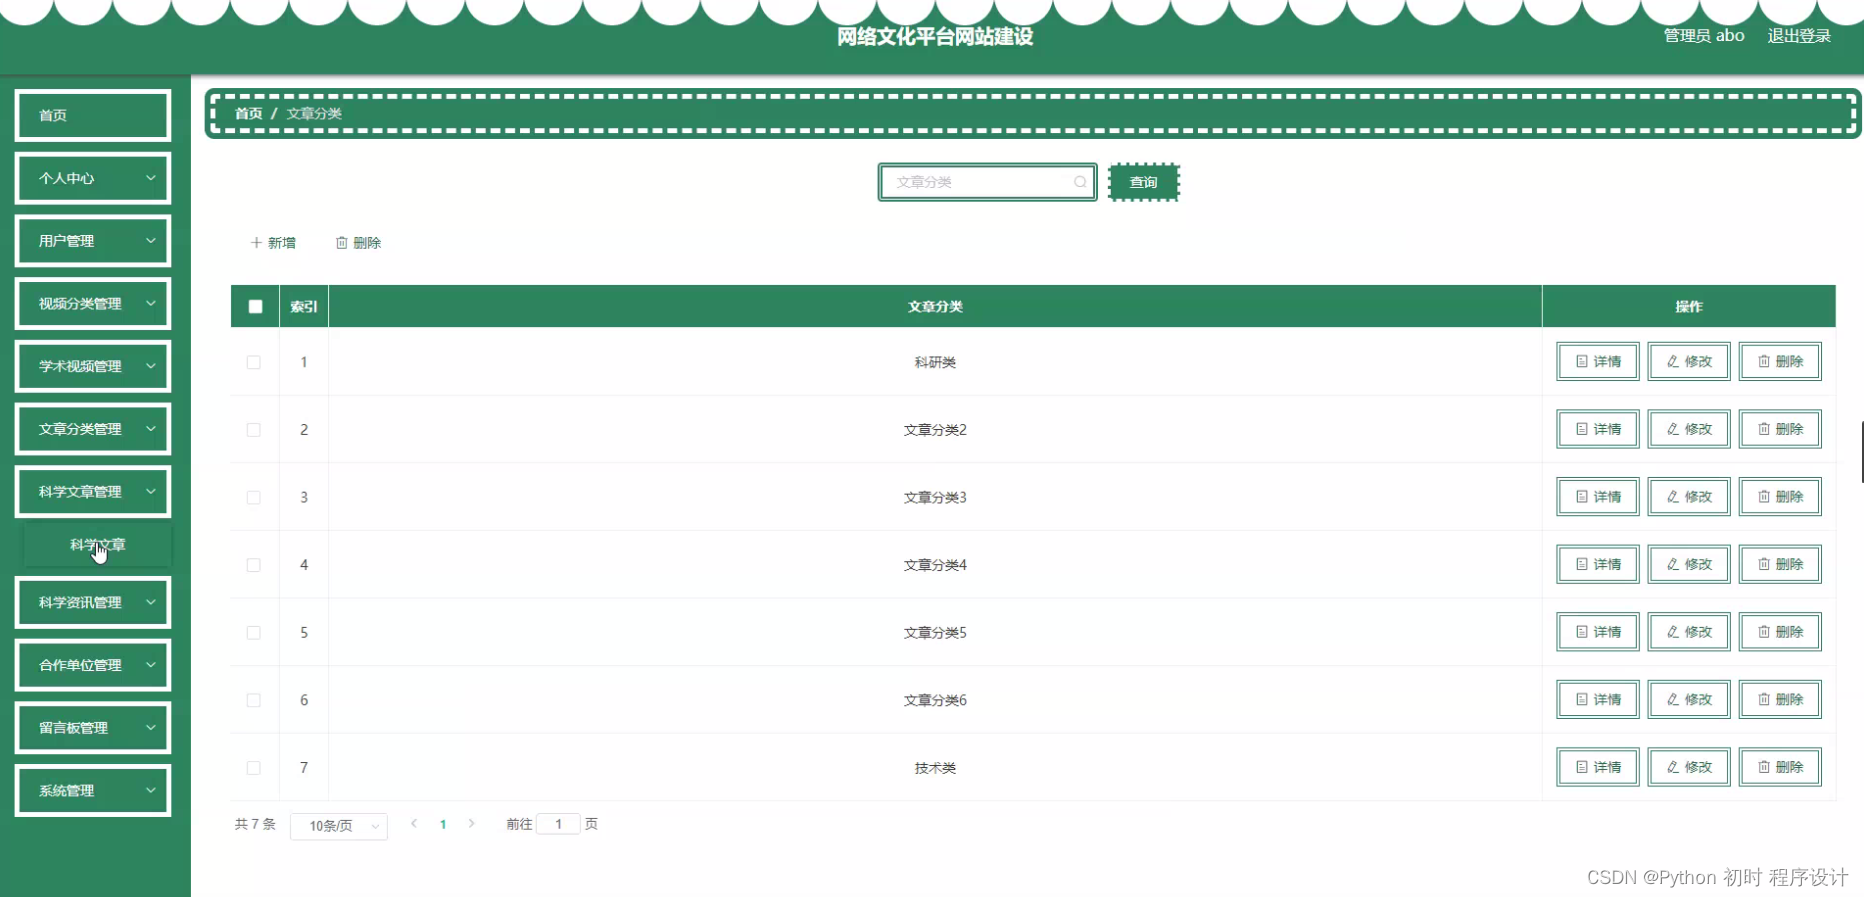Click 删除 trash icon in 文章分类6 row
This screenshot has width=1864, height=897.
pyautogui.click(x=1764, y=699)
